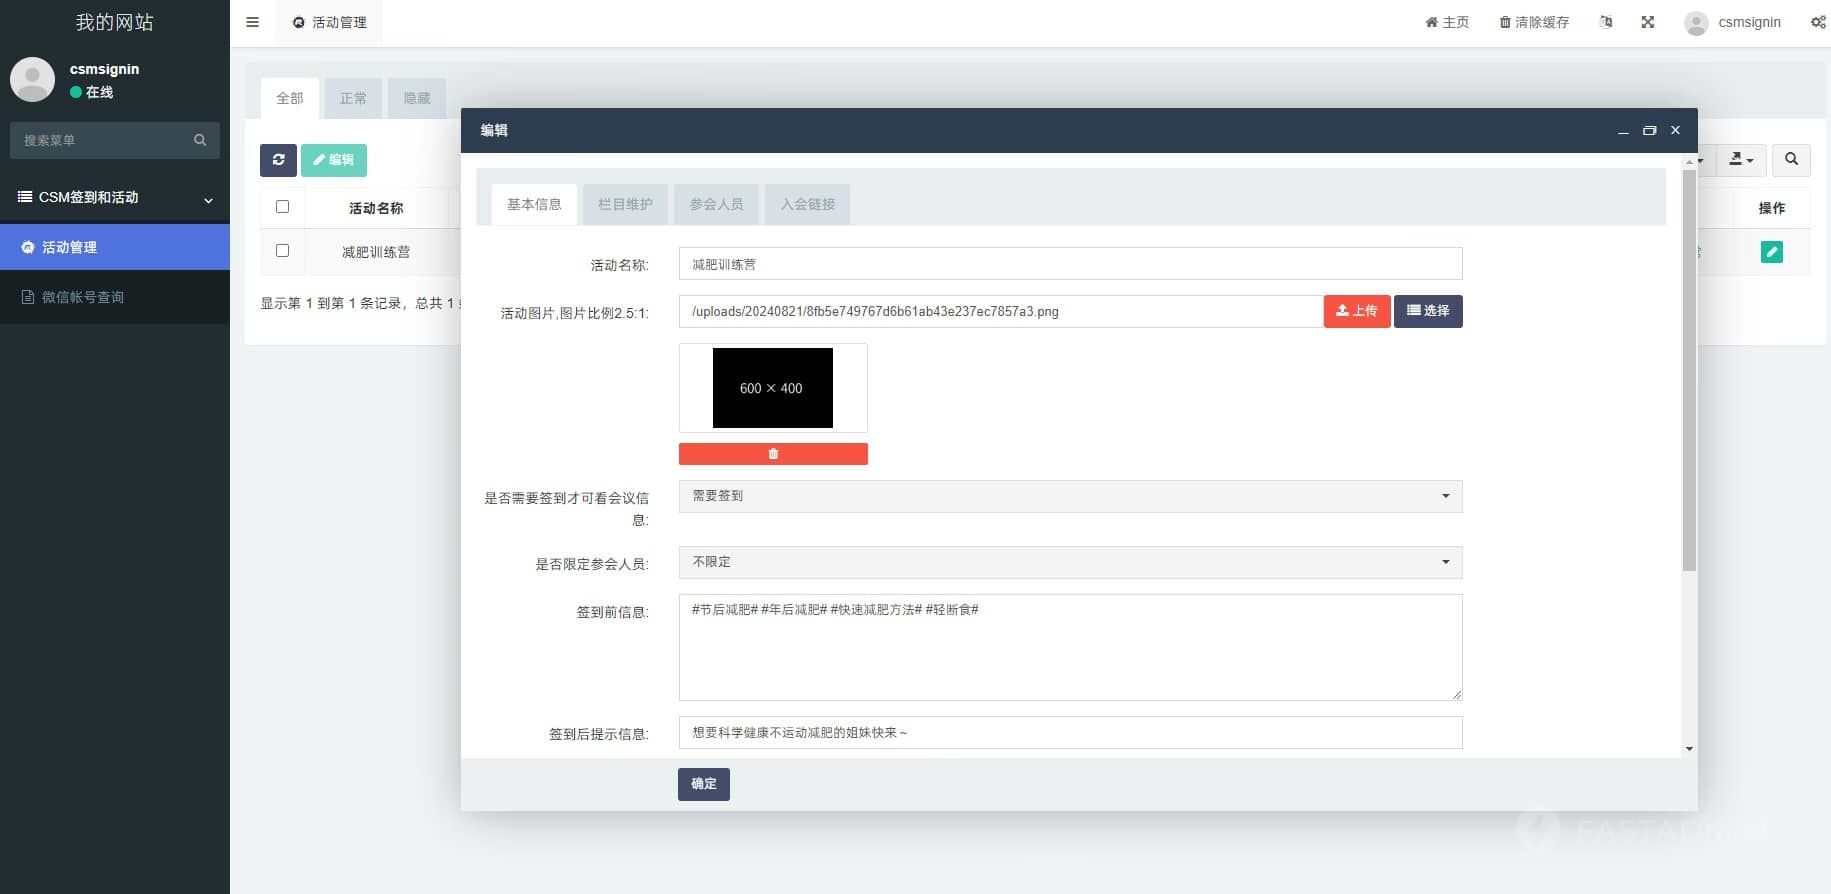Switch to the 栏目维护 tab
The height and width of the screenshot is (894, 1831).
tap(625, 204)
